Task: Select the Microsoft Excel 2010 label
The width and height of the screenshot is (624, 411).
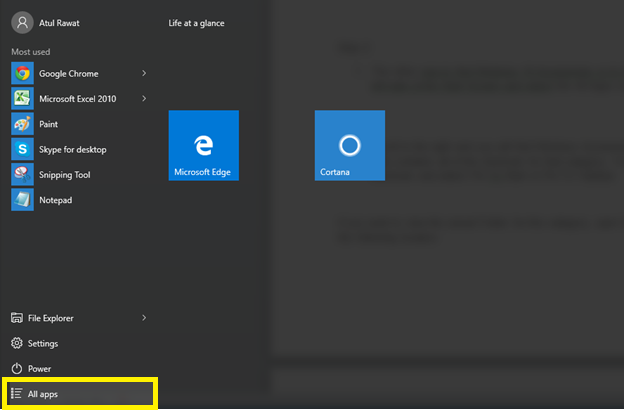Action: [78, 99]
